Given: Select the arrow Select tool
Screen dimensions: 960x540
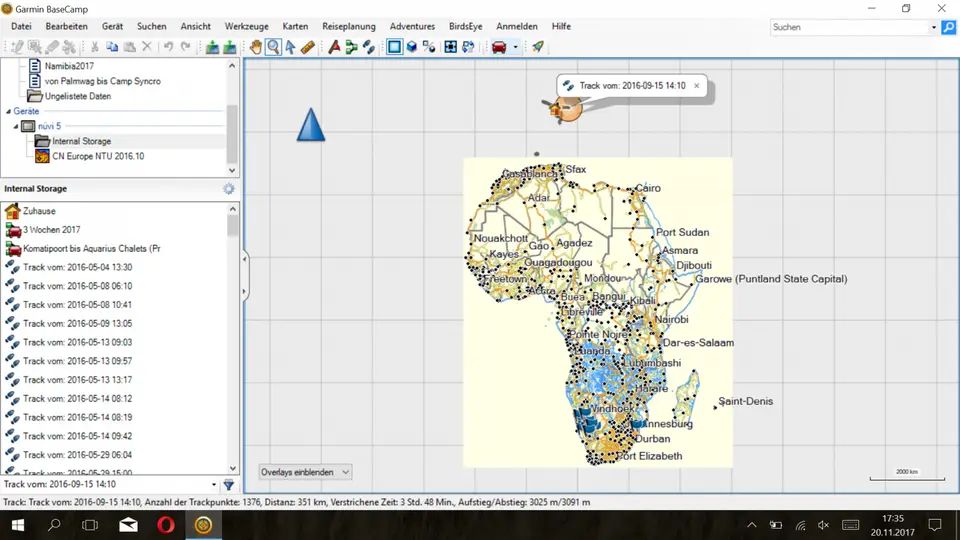Looking at the screenshot, I should [290, 47].
